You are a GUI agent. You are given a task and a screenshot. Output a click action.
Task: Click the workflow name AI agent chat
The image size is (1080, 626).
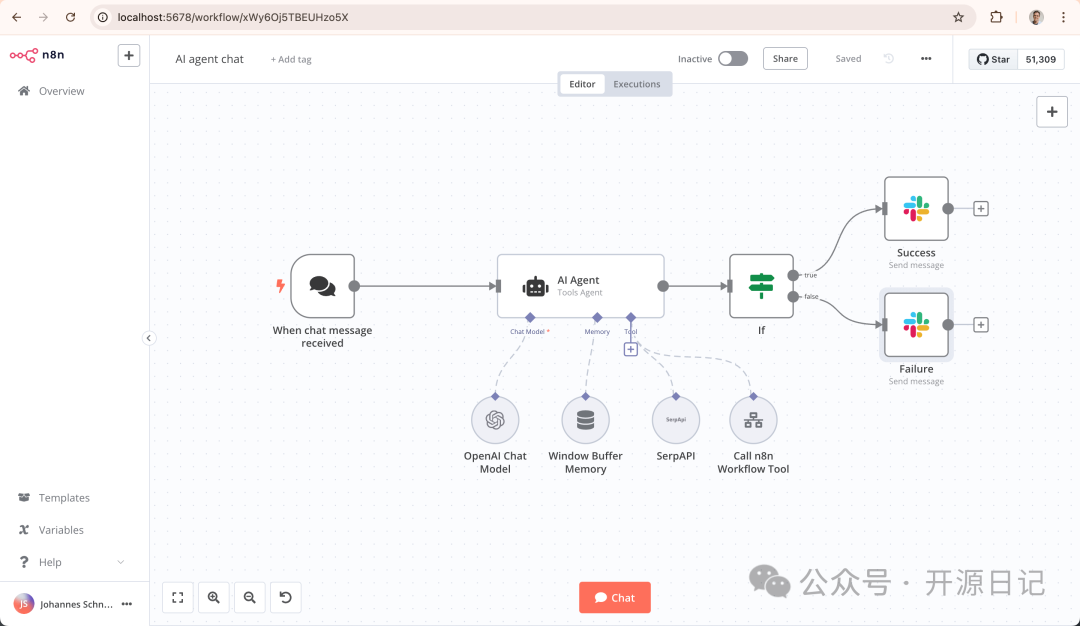pyautogui.click(x=210, y=59)
